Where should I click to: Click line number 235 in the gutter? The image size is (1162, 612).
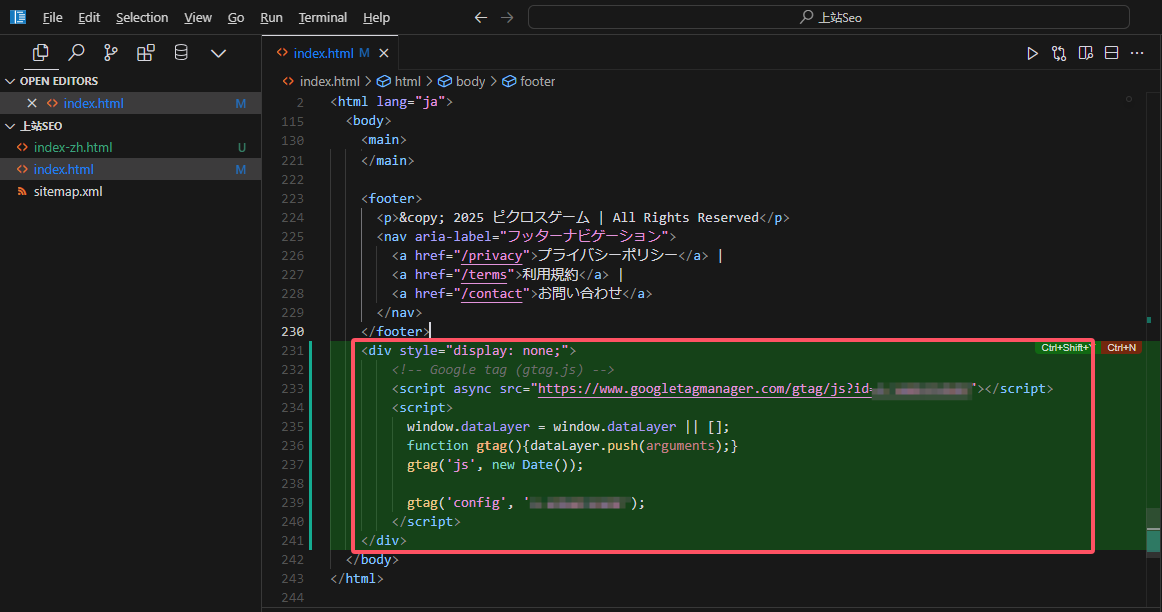click(x=292, y=427)
